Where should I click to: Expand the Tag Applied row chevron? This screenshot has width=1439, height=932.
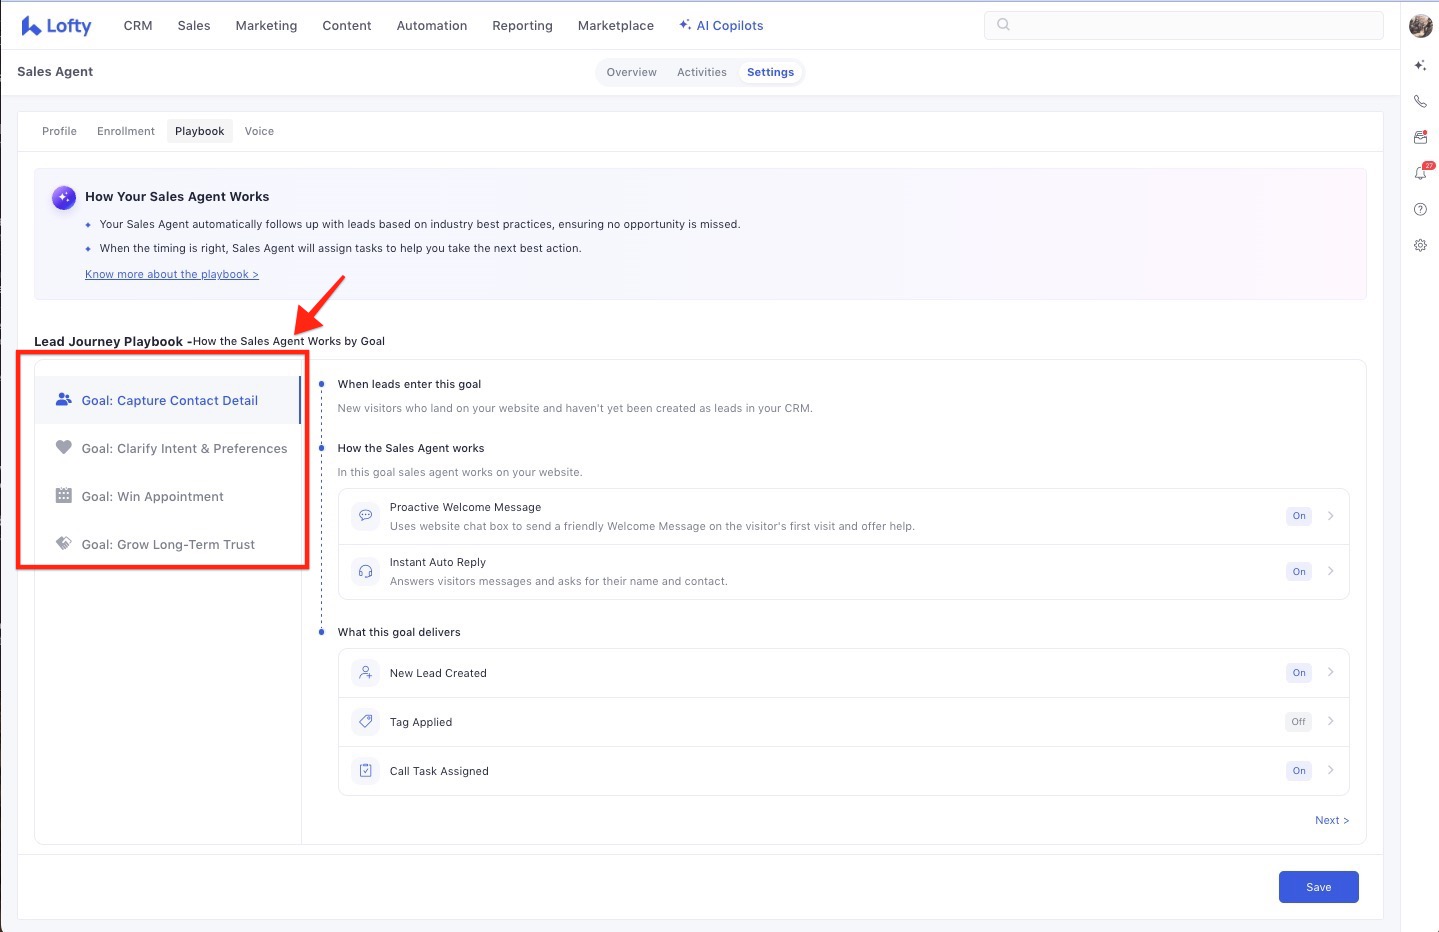click(1331, 721)
